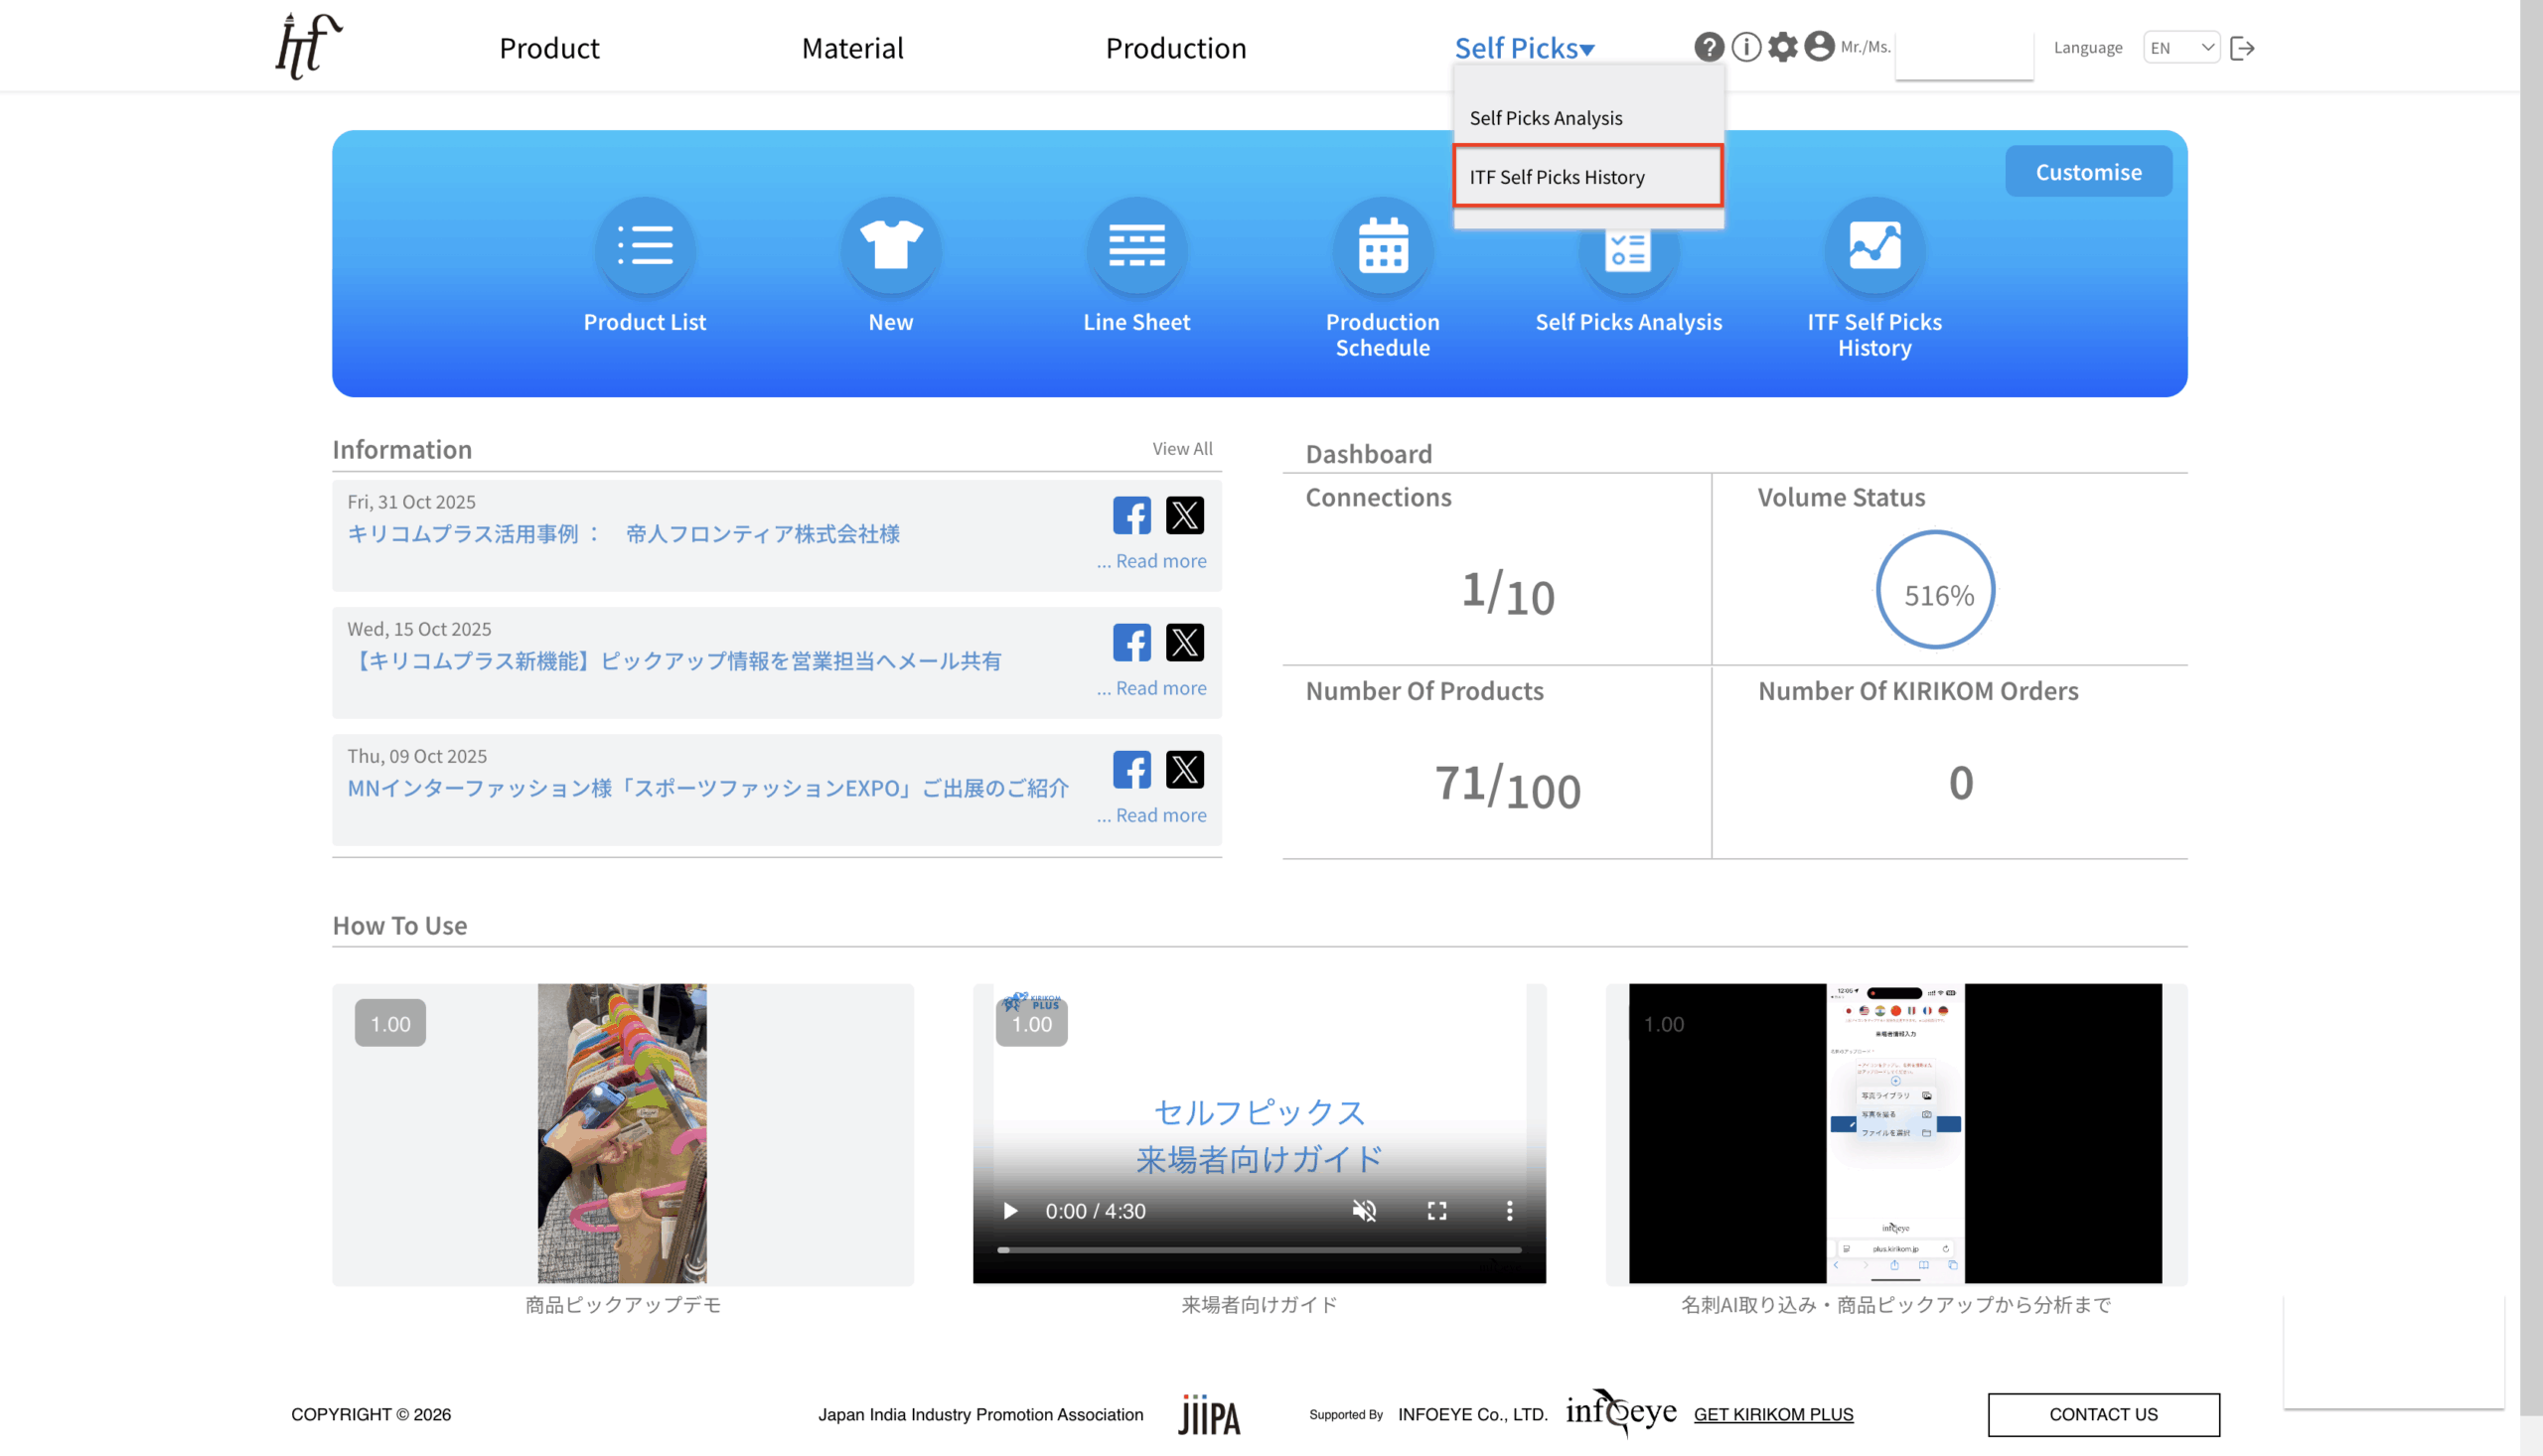The width and height of the screenshot is (2543, 1456).
Task: Play the visitor guide video
Action: [x=1010, y=1211]
